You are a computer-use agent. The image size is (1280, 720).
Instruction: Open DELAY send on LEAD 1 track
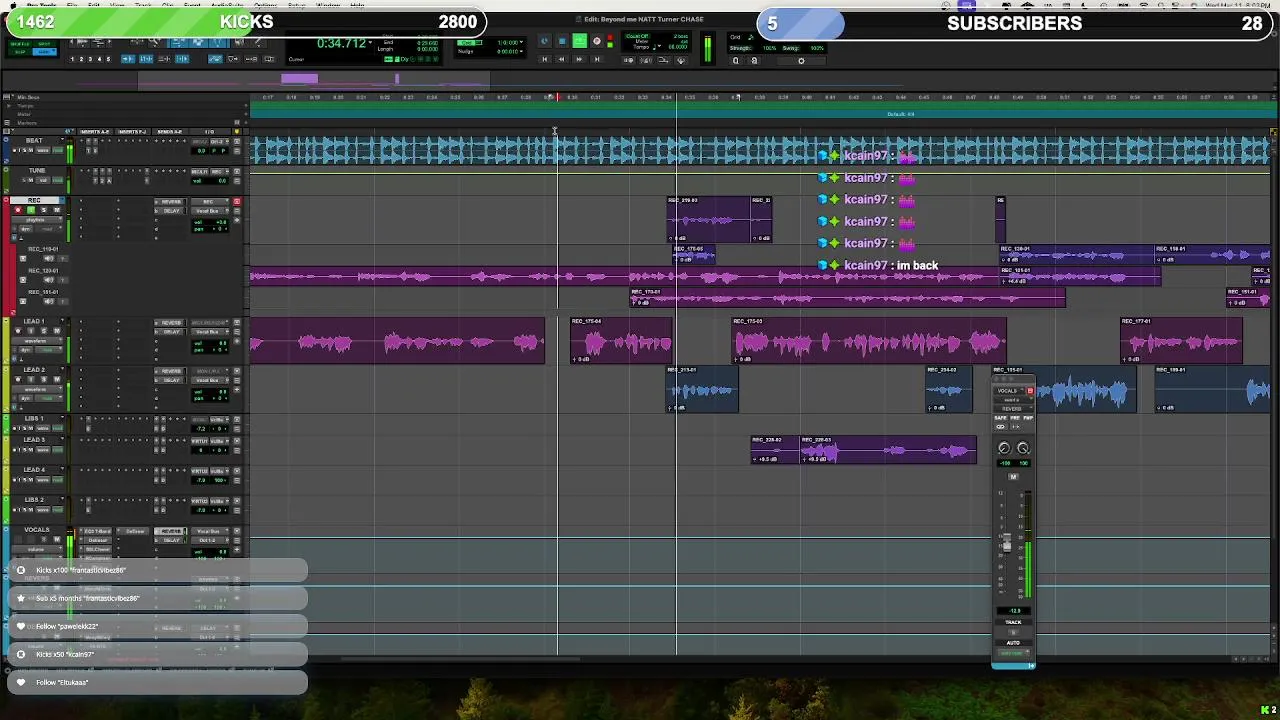(170, 332)
